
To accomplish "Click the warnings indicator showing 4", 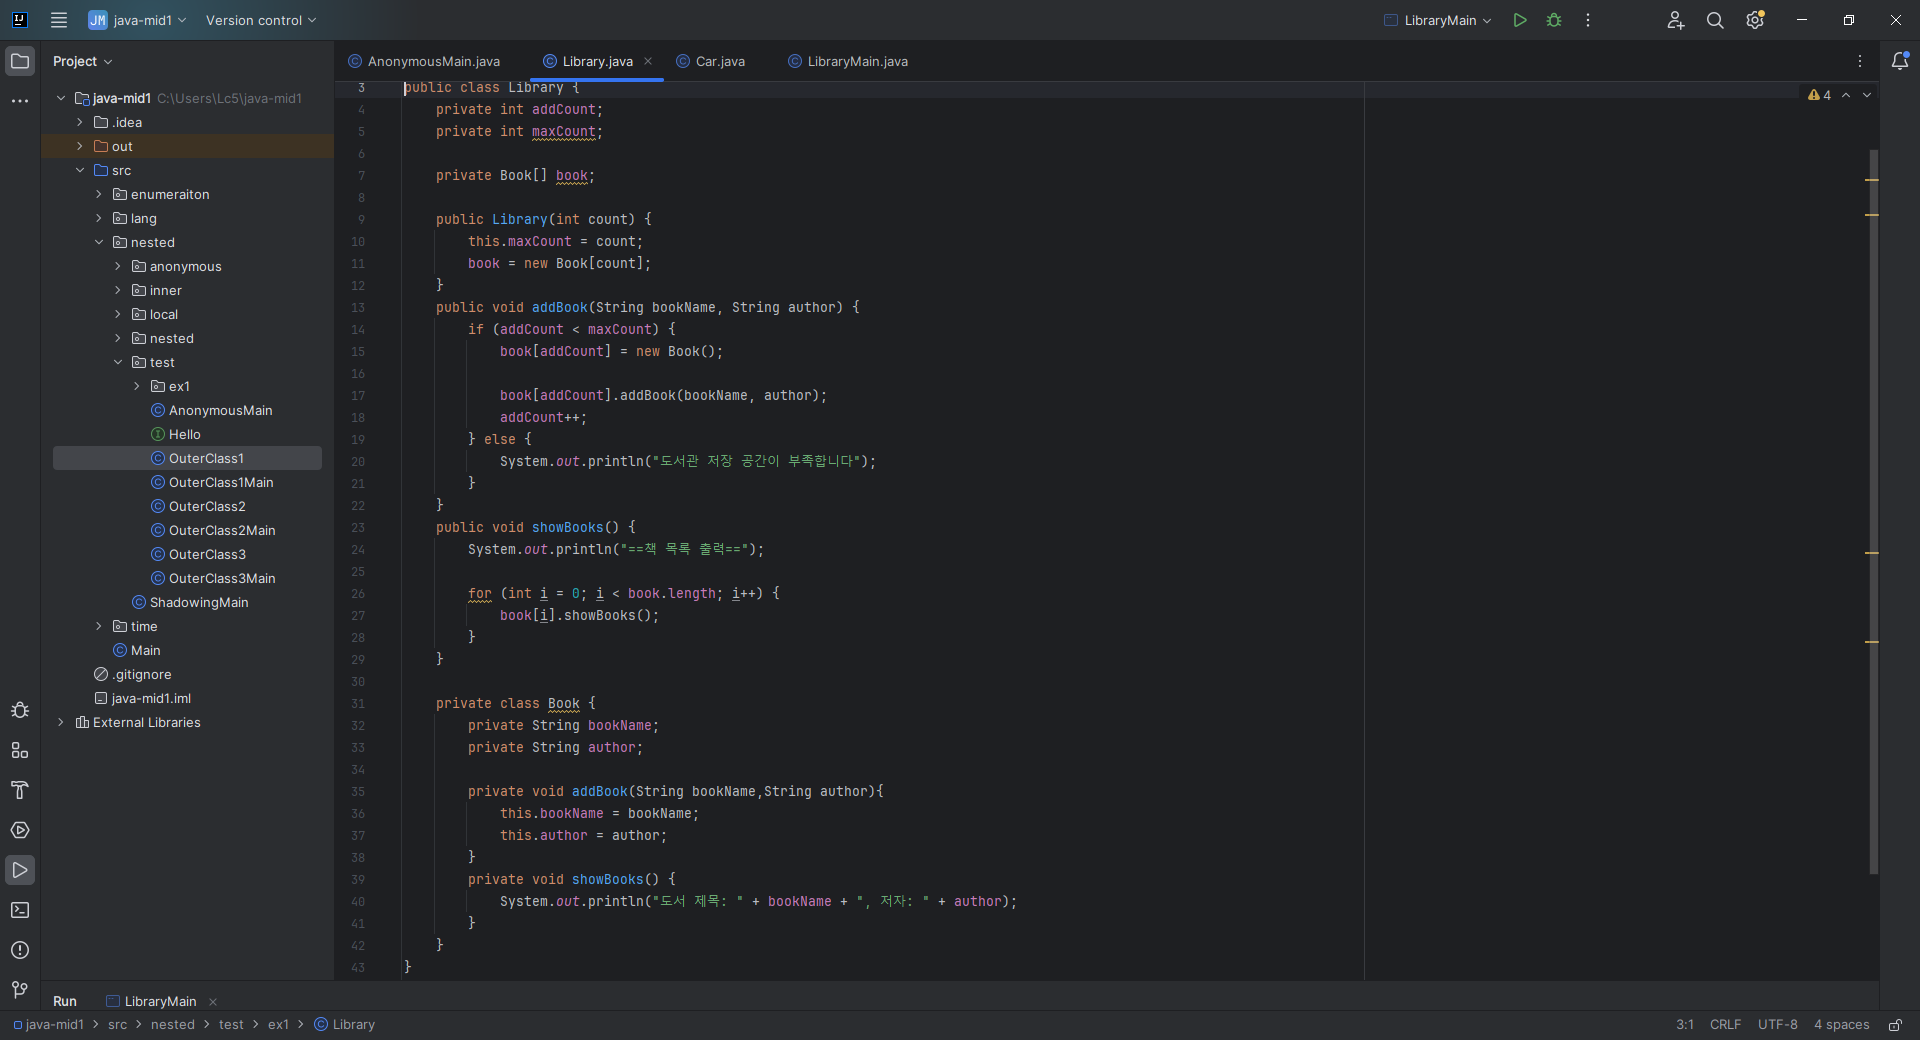I will click(x=1820, y=95).
